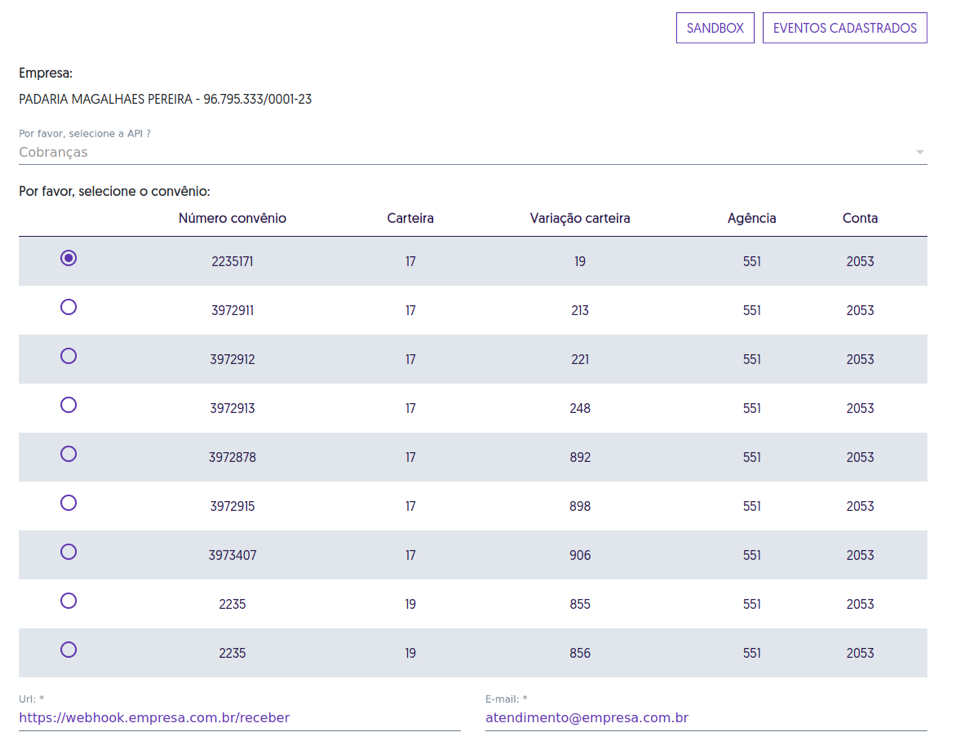Select radio for convênio 3973407

coord(69,552)
